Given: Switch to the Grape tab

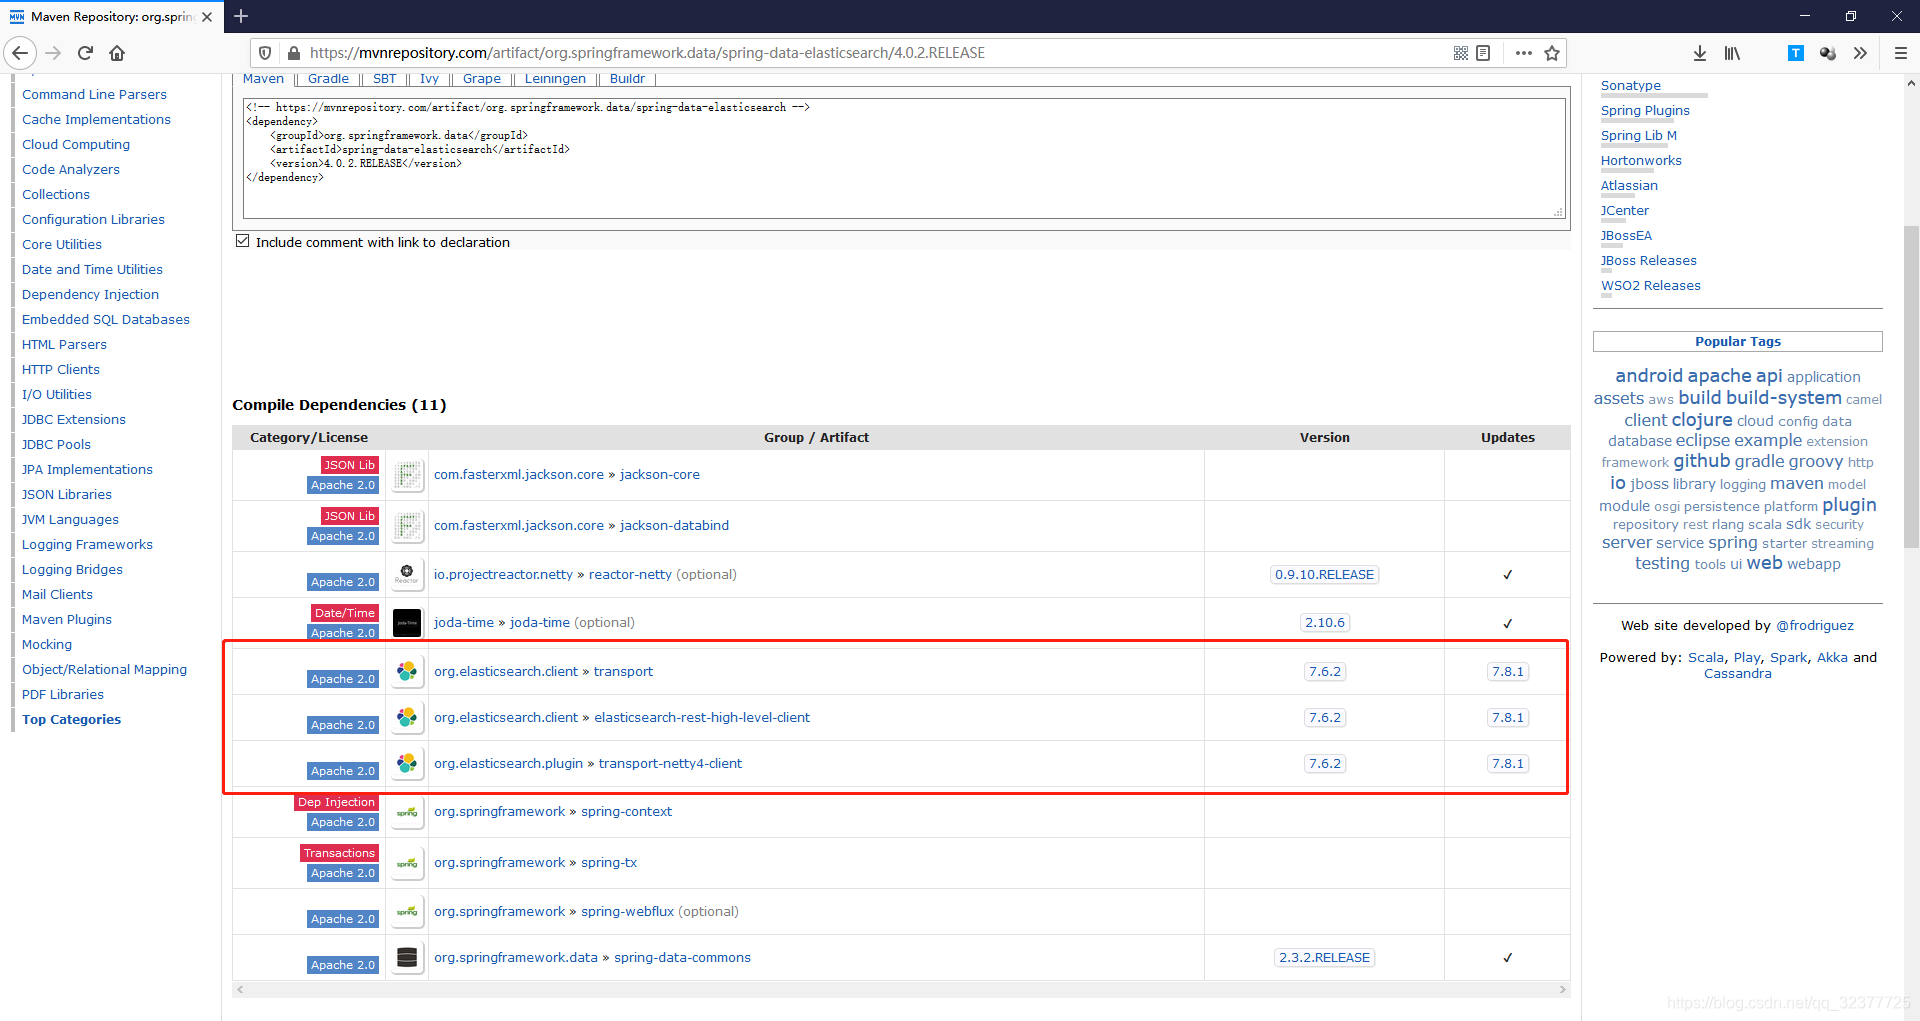Looking at the screenshot, I should (x=482, y=79).
